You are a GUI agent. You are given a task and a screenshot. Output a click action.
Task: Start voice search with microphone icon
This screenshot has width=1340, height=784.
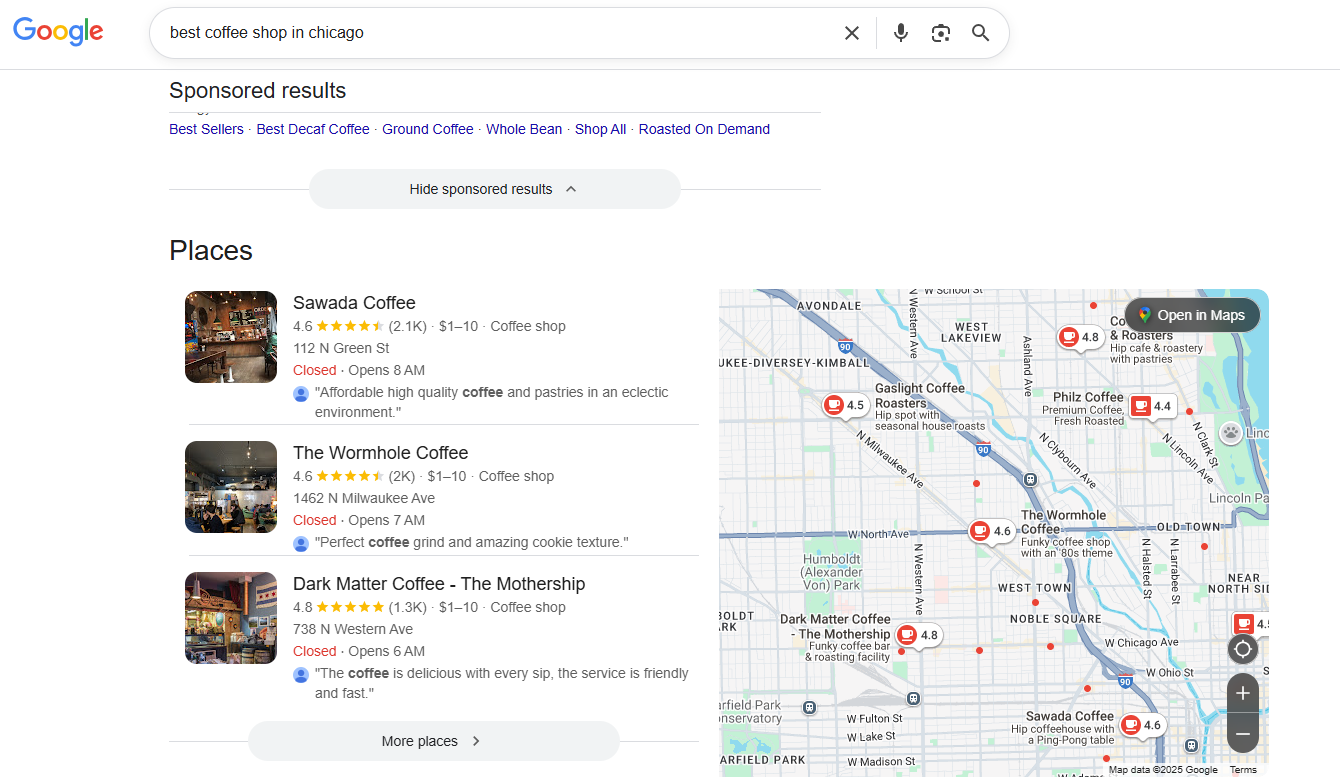[901, 33]
